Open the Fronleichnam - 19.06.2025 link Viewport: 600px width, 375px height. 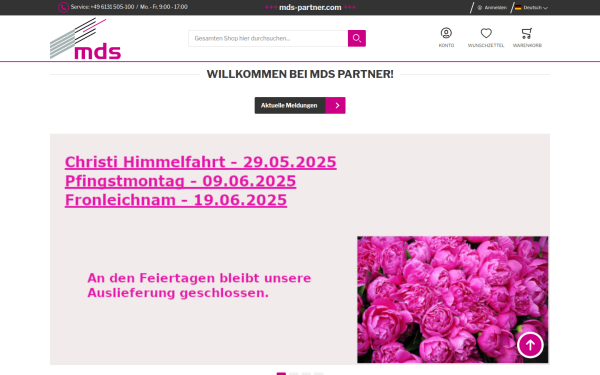point(176,200)
